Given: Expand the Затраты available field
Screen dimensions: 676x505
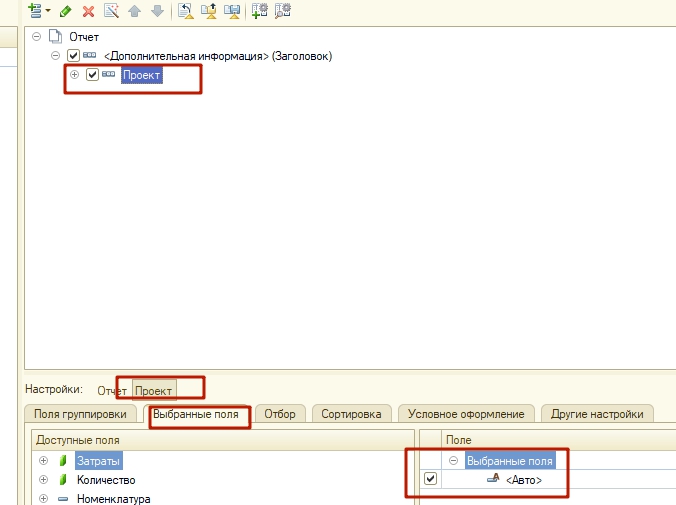Looking at the screenshot, I should [x=43, y=461].
